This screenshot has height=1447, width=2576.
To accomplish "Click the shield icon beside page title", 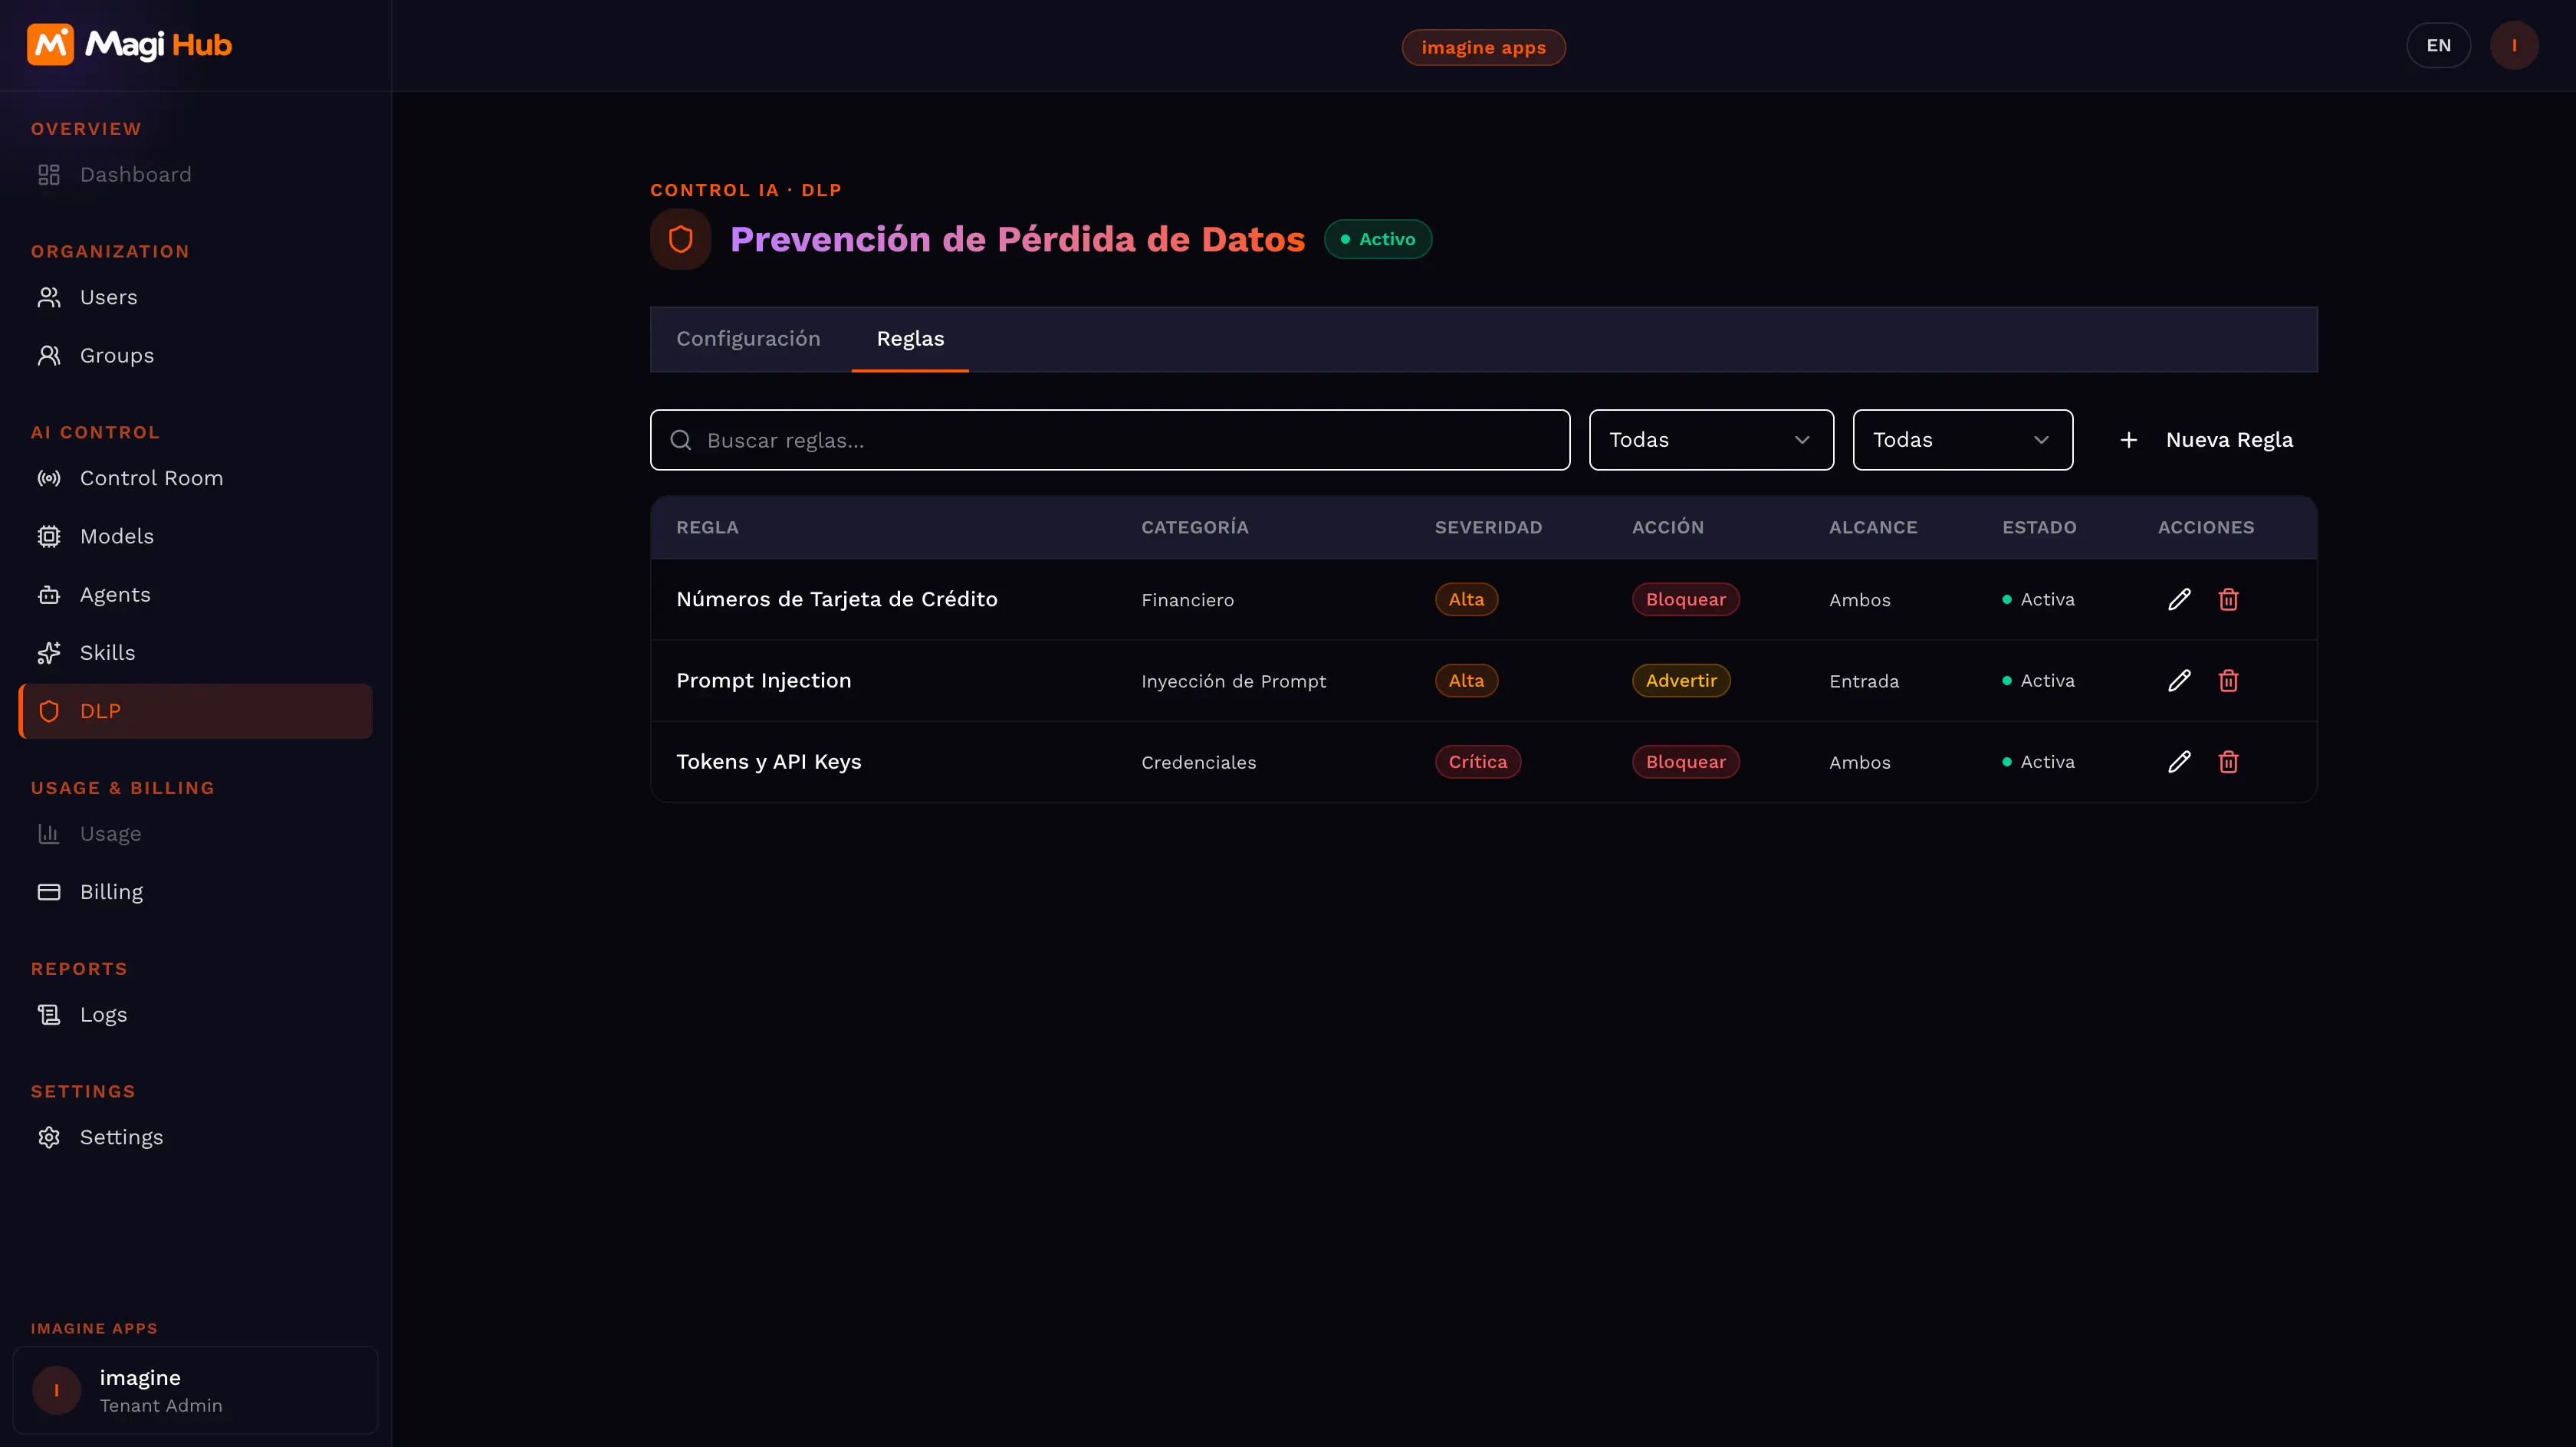I will (680, 239).
